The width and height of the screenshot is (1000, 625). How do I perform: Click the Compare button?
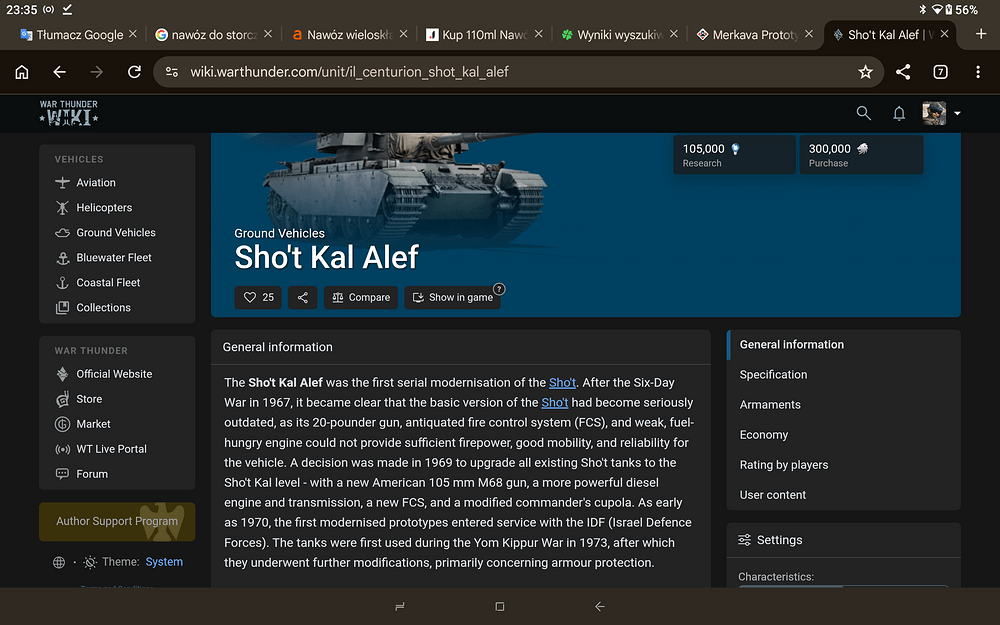click(x=361, y=297)
